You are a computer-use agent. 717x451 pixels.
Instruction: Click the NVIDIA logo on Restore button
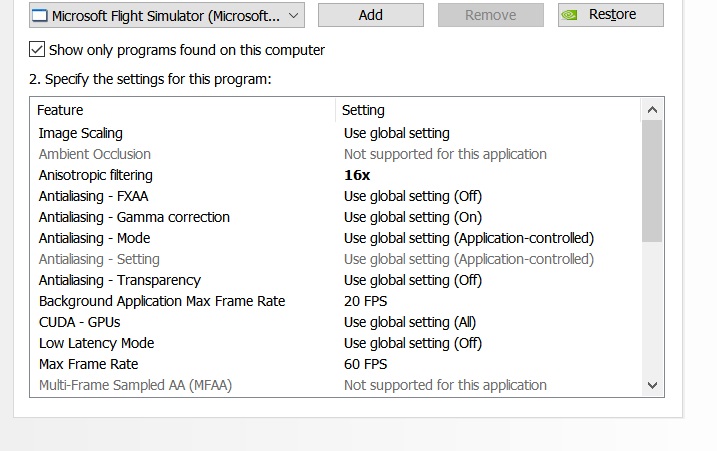point(569,15)
